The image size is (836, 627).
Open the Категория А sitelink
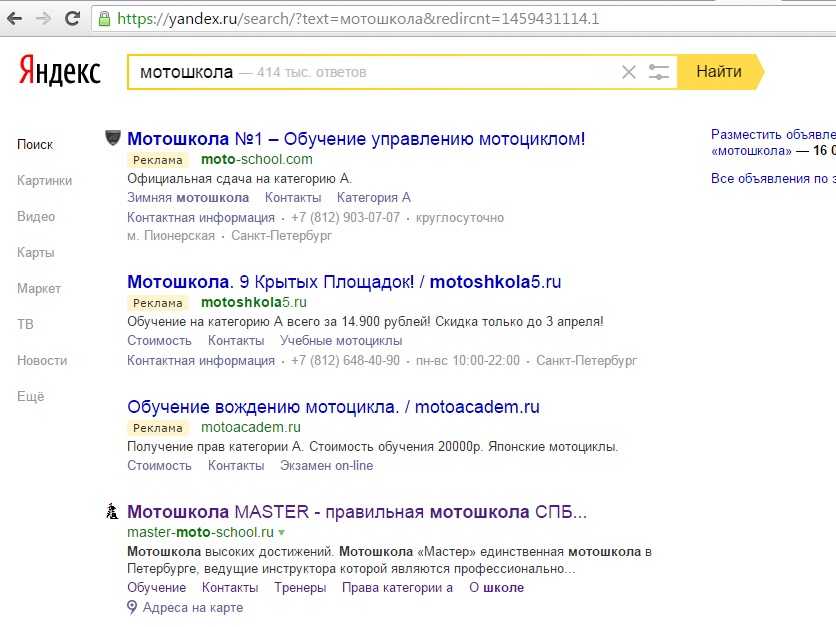point(374,198)
